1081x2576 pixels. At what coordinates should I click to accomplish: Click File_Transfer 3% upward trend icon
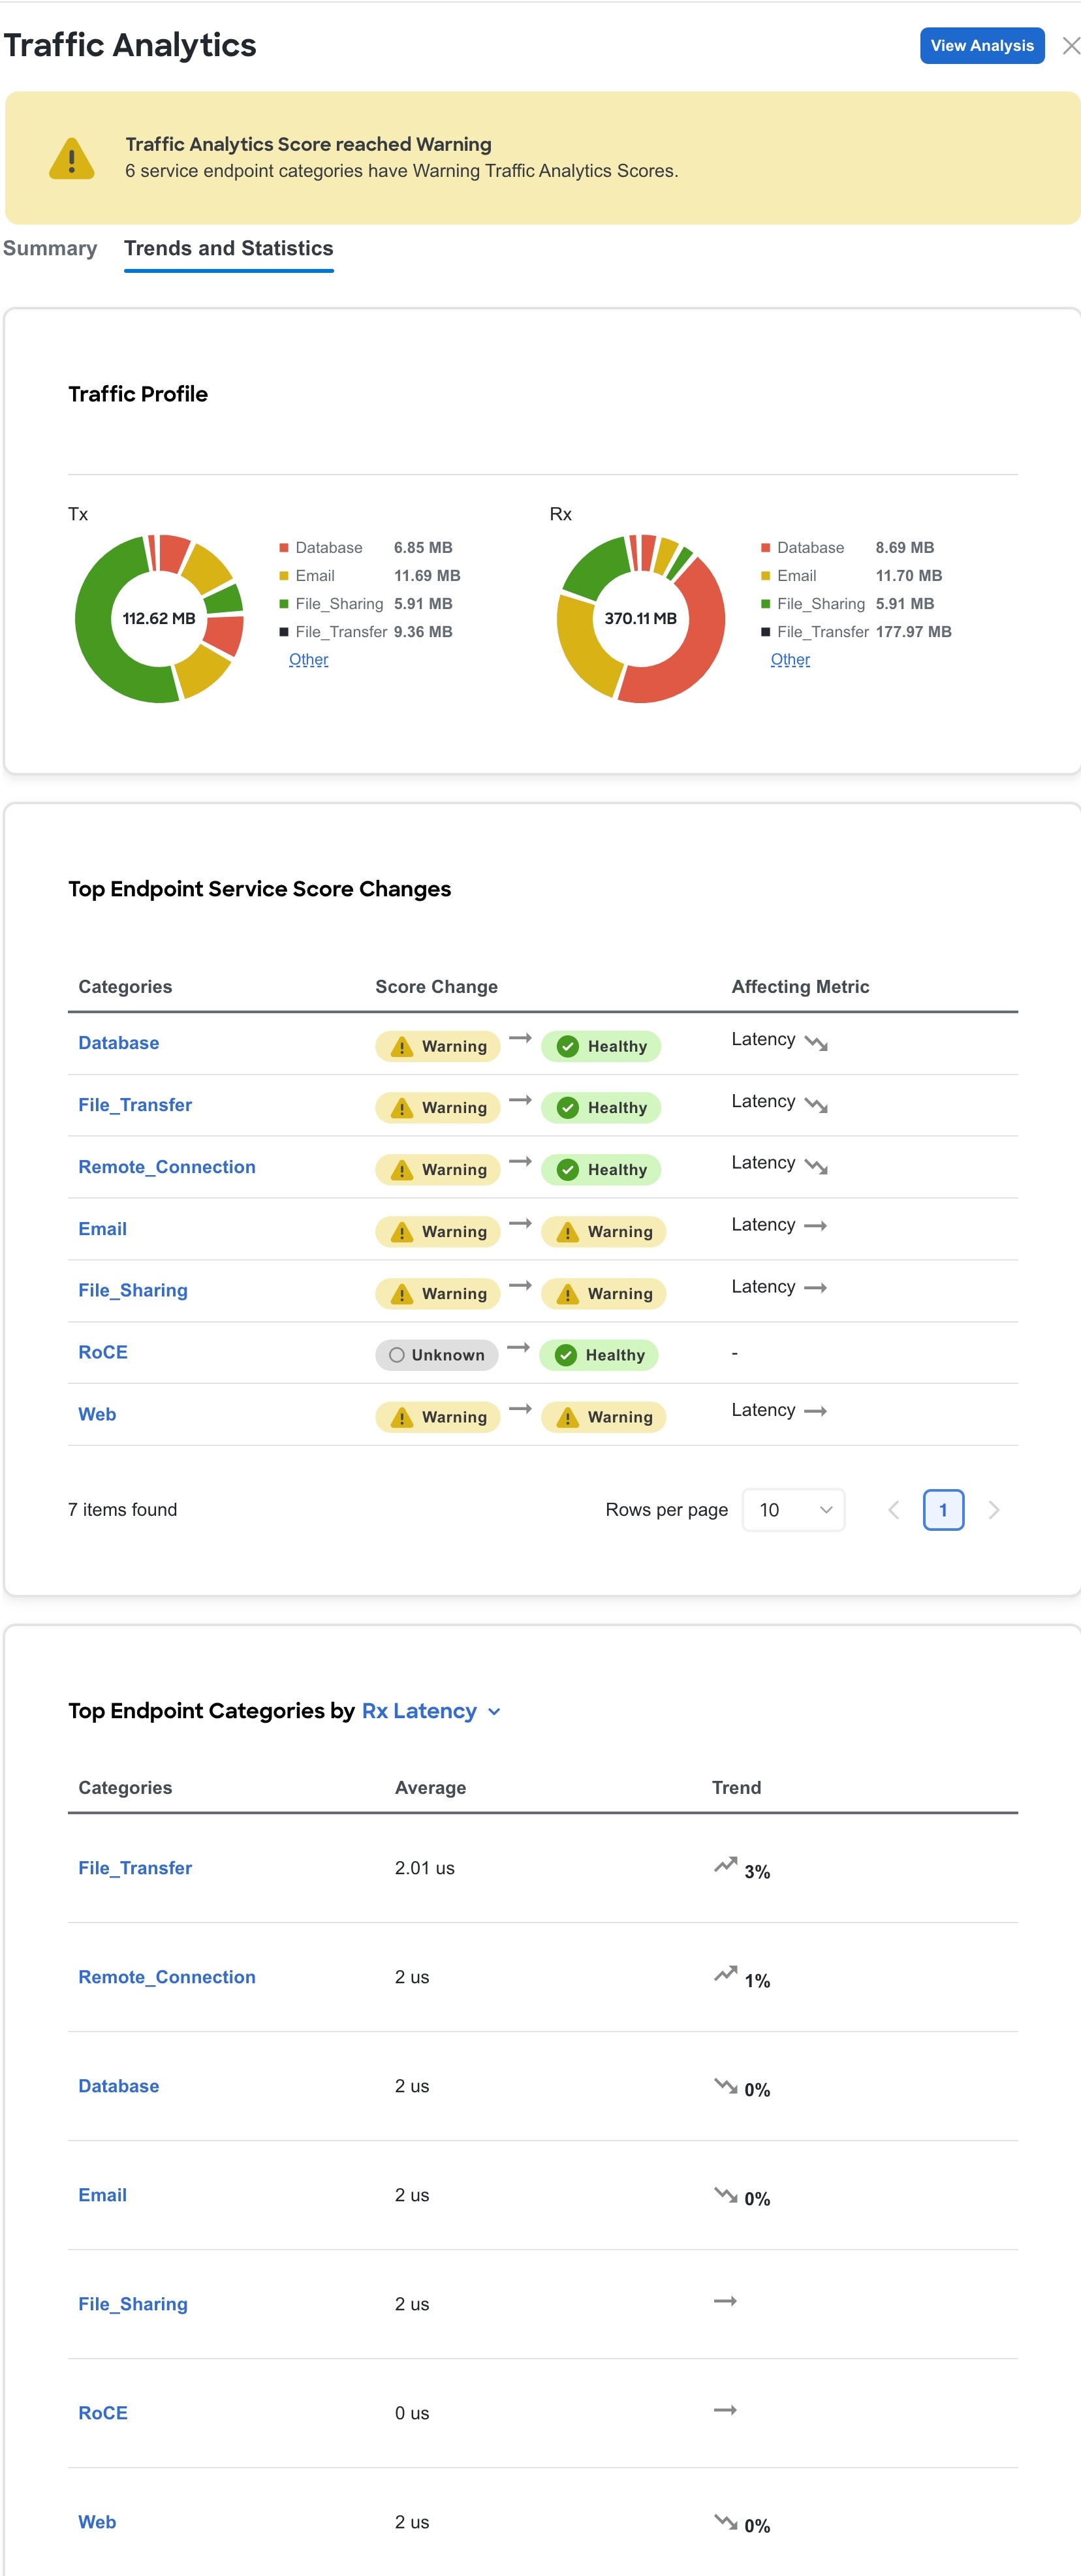[x=725, y=1865]
